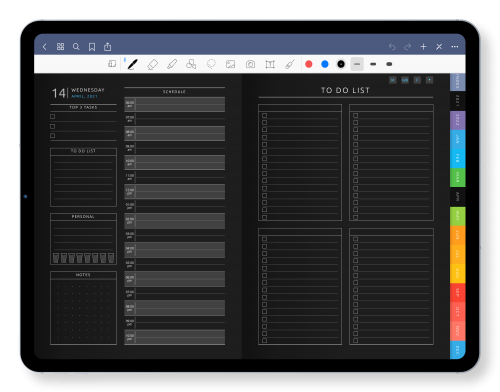Pick the black pen color
The height and width of the screenshot is (392, 500).
341,64
